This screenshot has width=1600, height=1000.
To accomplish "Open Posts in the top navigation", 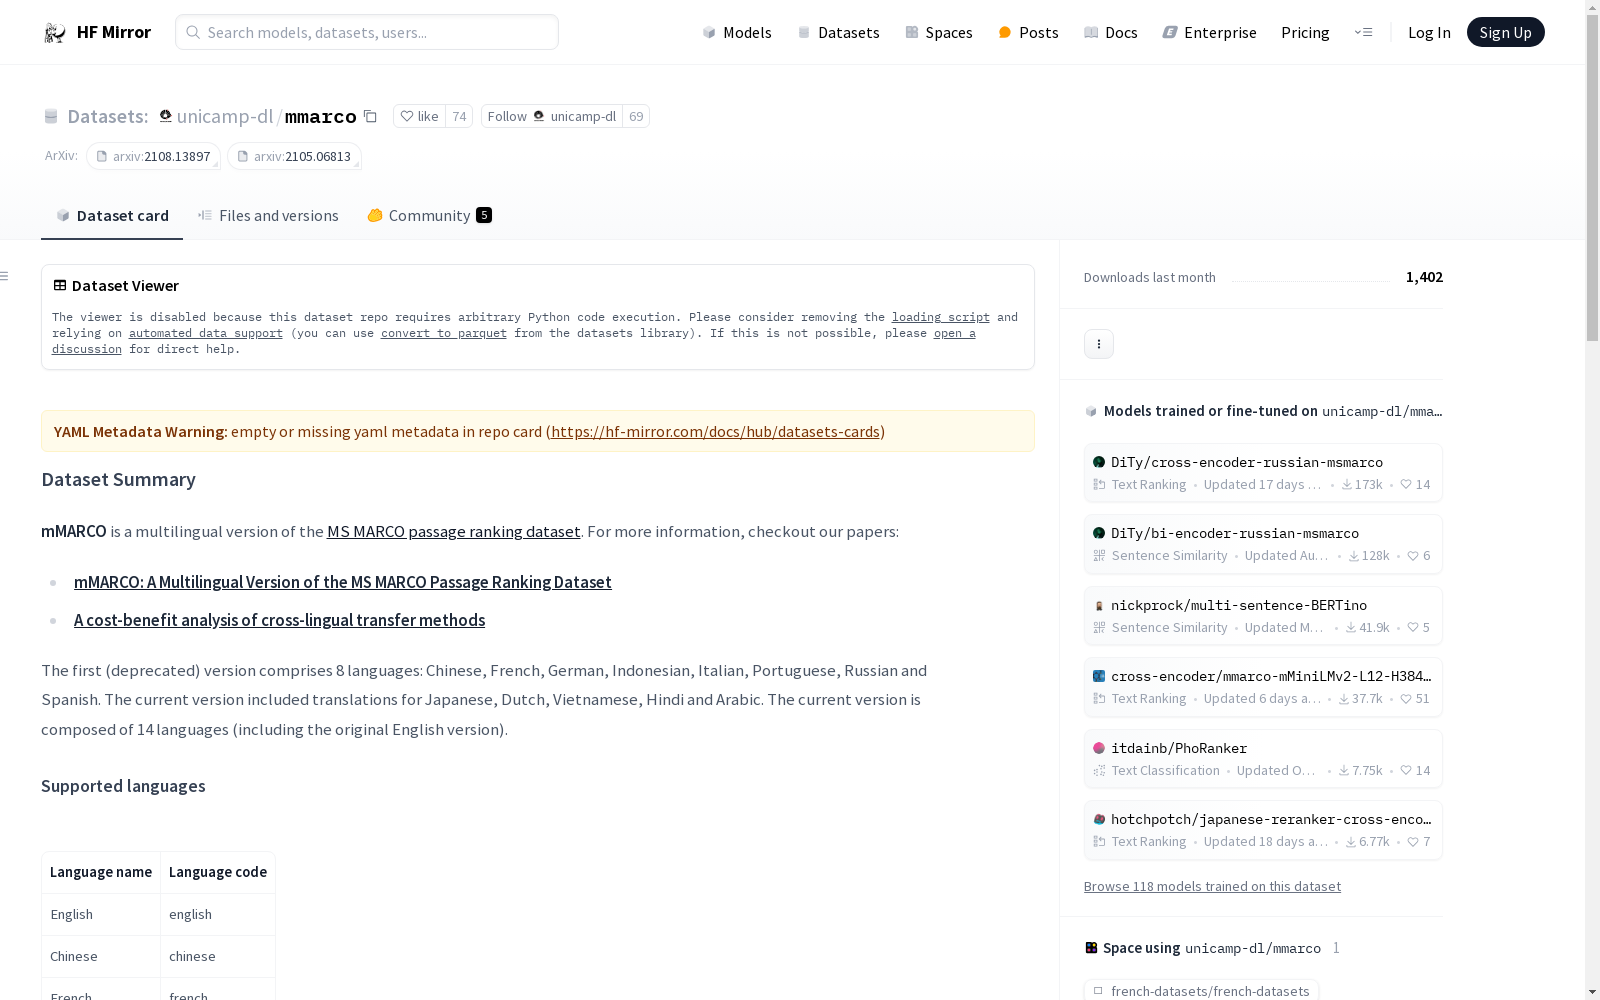I will pos(1028,32).
